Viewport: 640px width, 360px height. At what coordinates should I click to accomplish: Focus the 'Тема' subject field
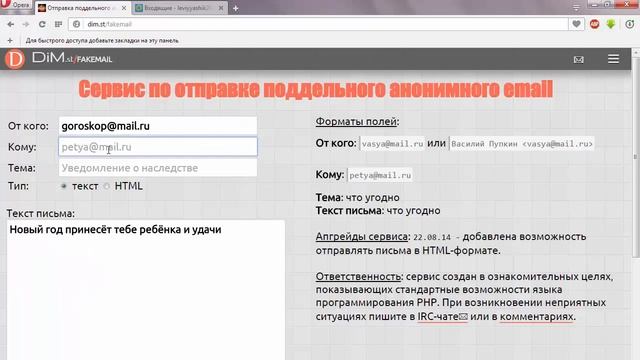point(158,168)
